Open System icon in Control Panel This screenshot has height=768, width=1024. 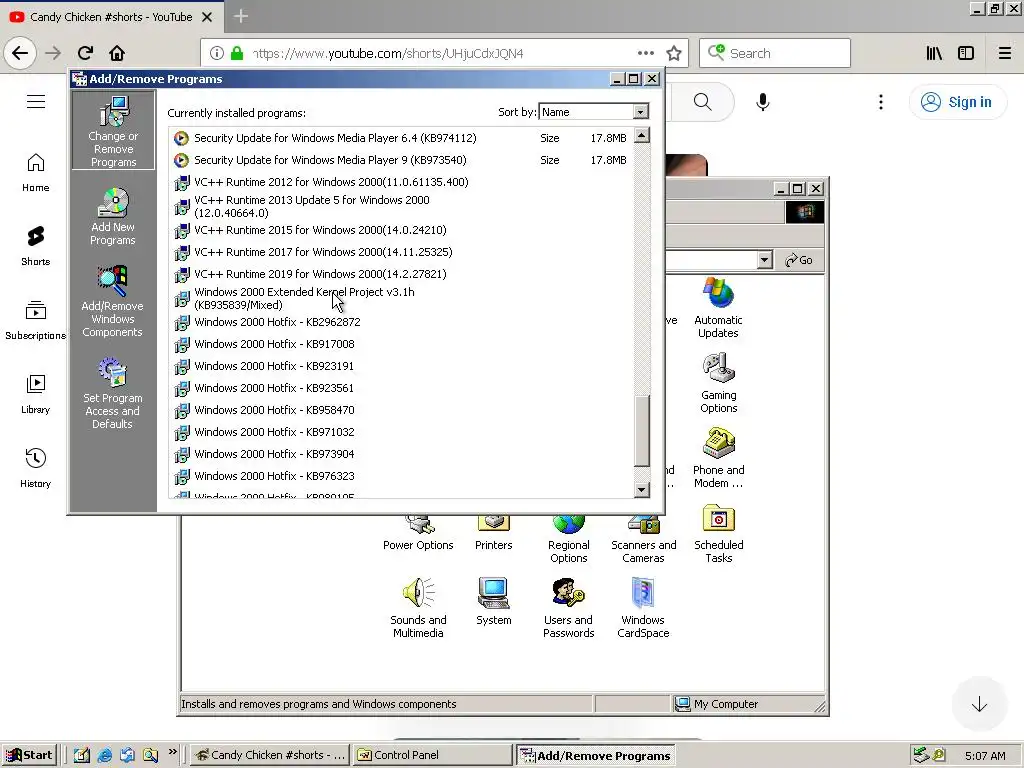(494, 601)
